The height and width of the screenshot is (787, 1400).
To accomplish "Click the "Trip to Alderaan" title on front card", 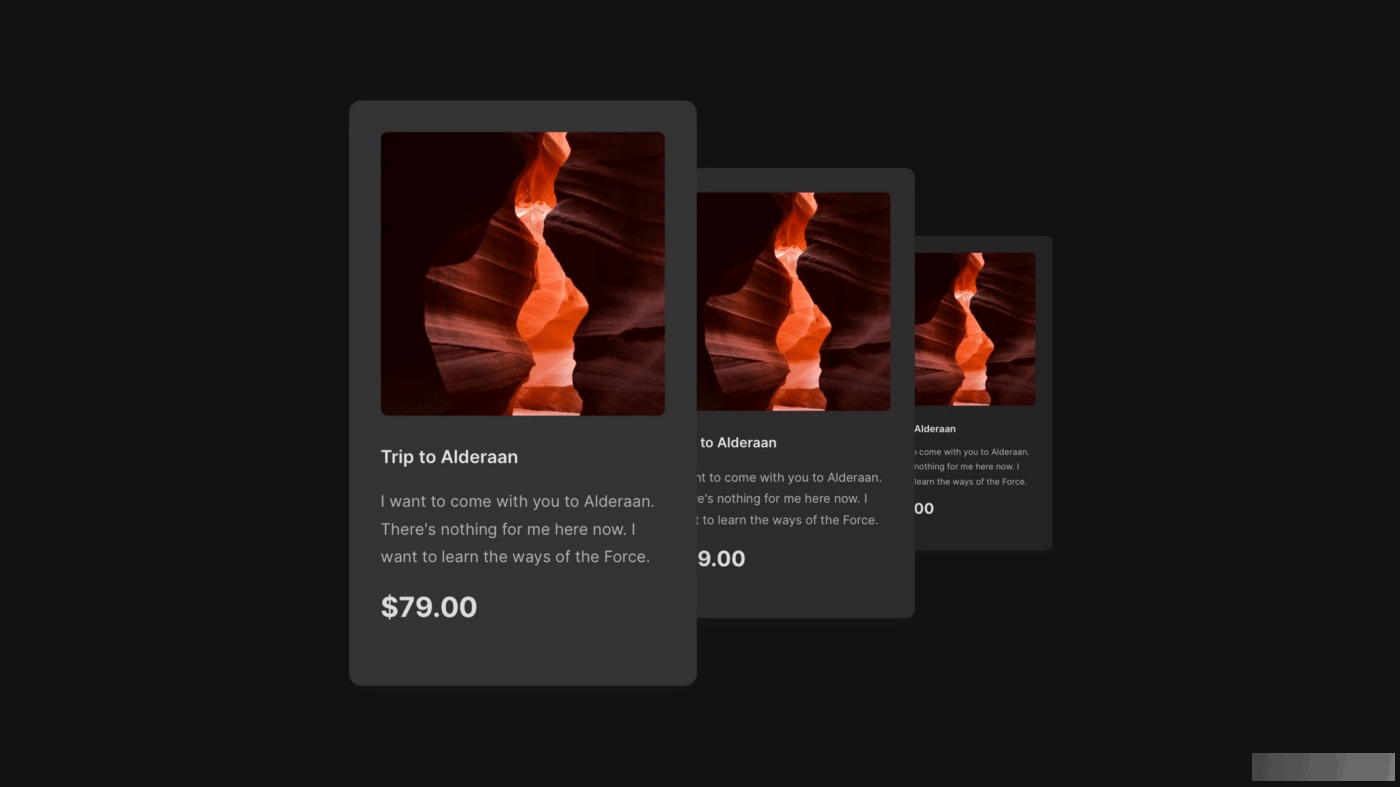I will coord(449,457).
